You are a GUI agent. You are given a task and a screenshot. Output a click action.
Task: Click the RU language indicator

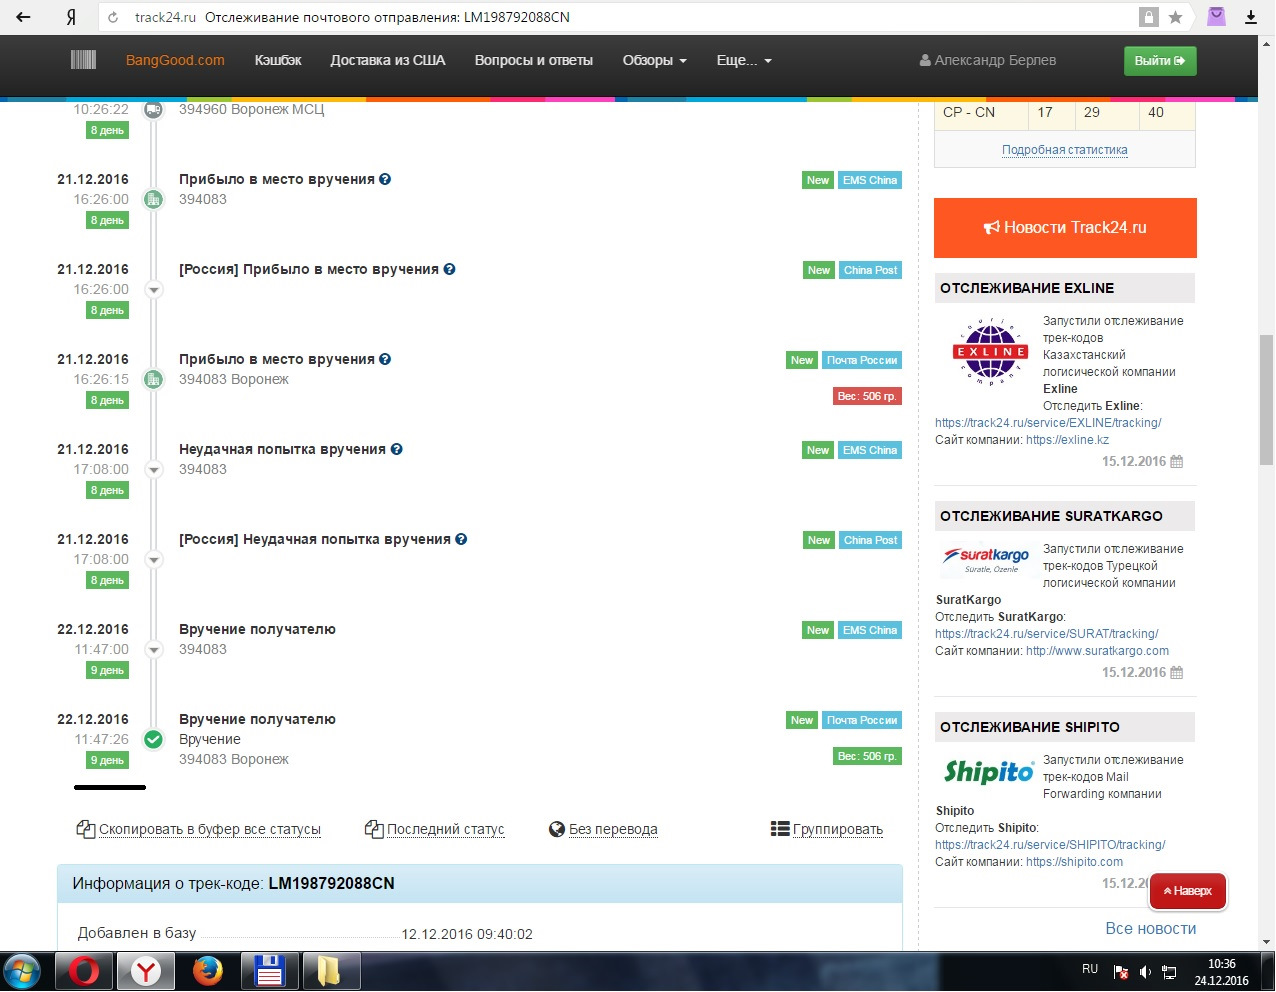[1090, 969]
